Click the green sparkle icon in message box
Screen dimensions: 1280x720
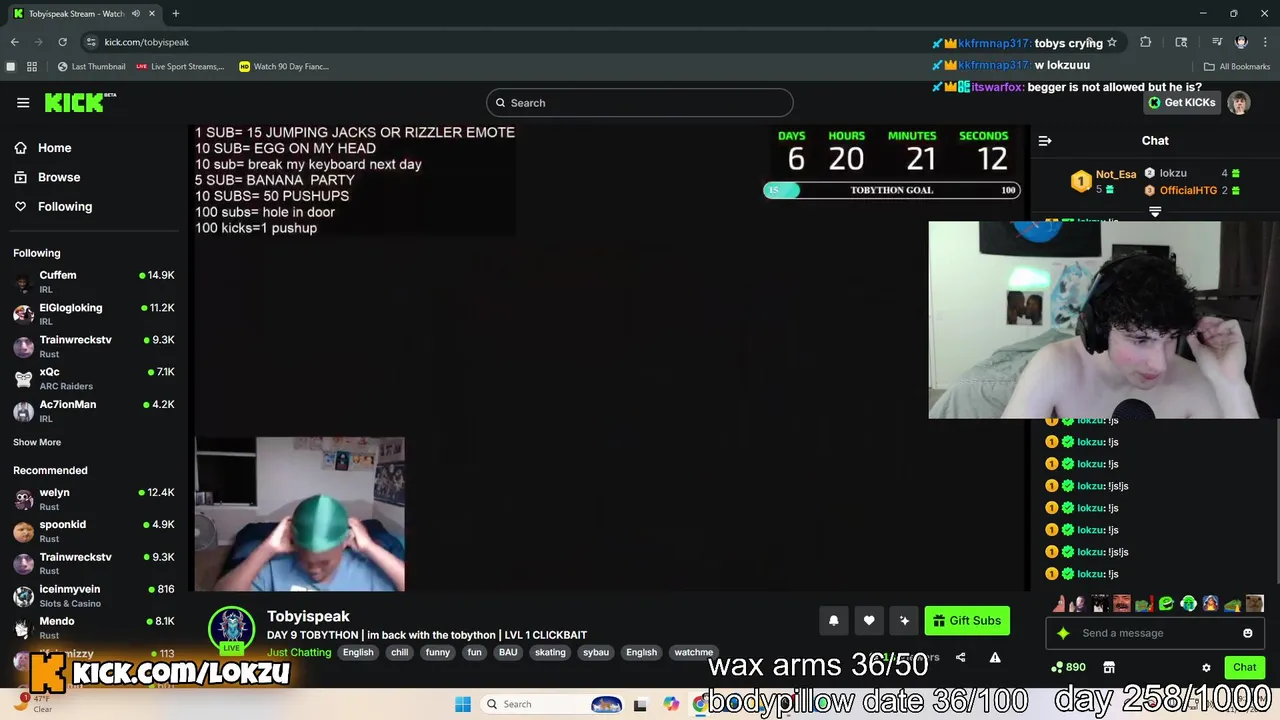click(1063, 633)
